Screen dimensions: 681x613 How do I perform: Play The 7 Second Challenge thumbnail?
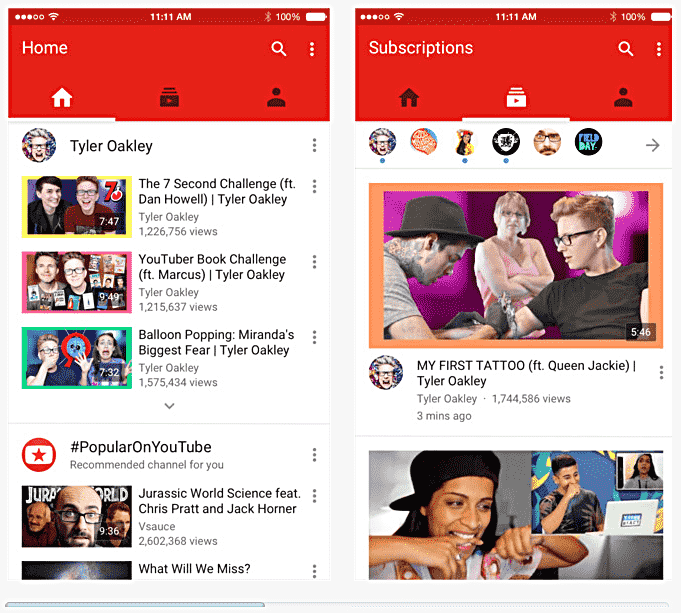[77, 207]
